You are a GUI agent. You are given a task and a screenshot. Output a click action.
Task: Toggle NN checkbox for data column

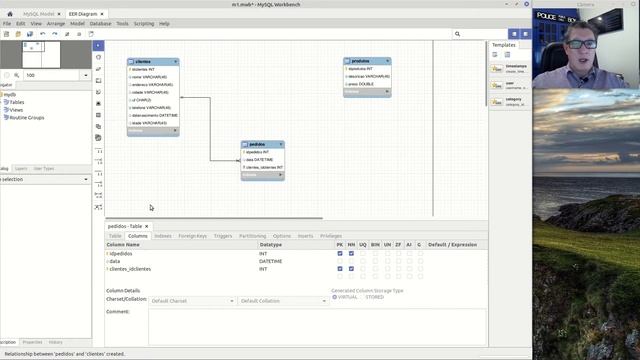point(351,261)
